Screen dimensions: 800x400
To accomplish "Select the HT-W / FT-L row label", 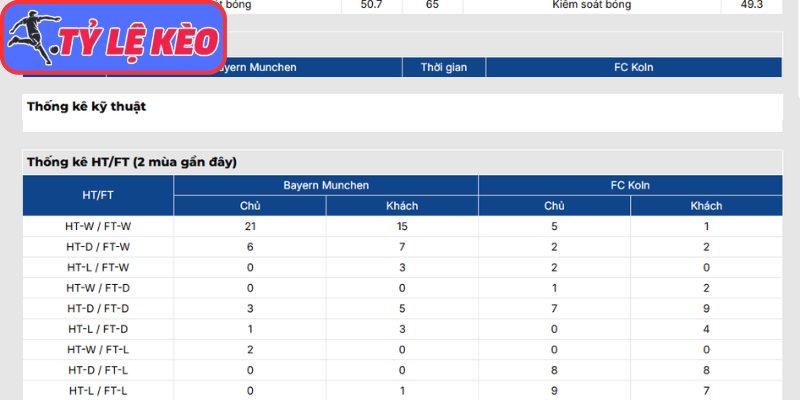I will coord(98,350).
